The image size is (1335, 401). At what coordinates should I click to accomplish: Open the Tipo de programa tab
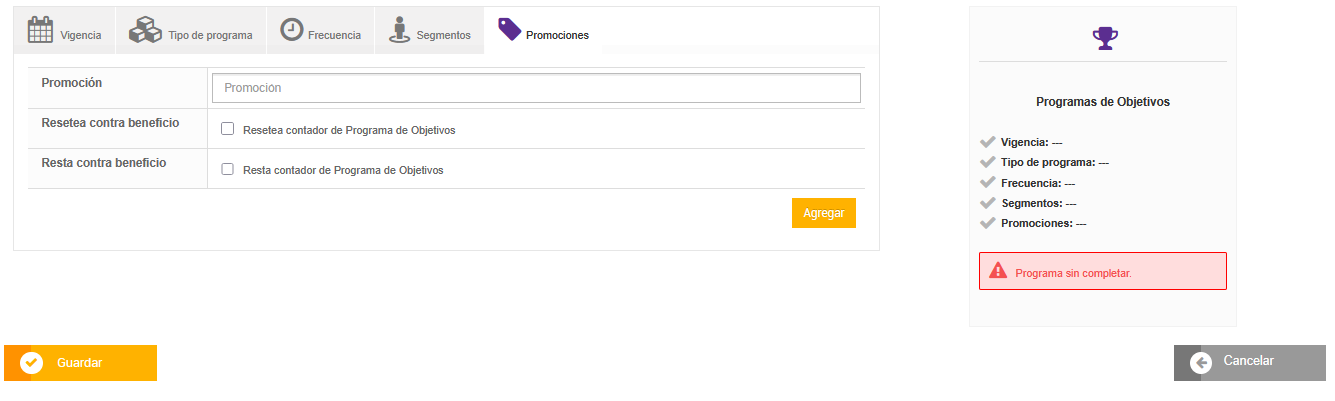[x=209, y=35]
